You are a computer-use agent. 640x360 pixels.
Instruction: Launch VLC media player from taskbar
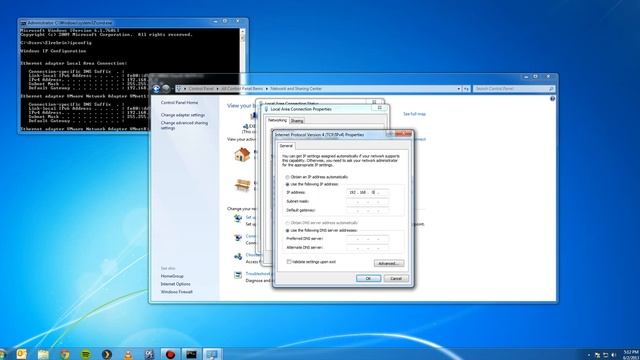[128, 354]
